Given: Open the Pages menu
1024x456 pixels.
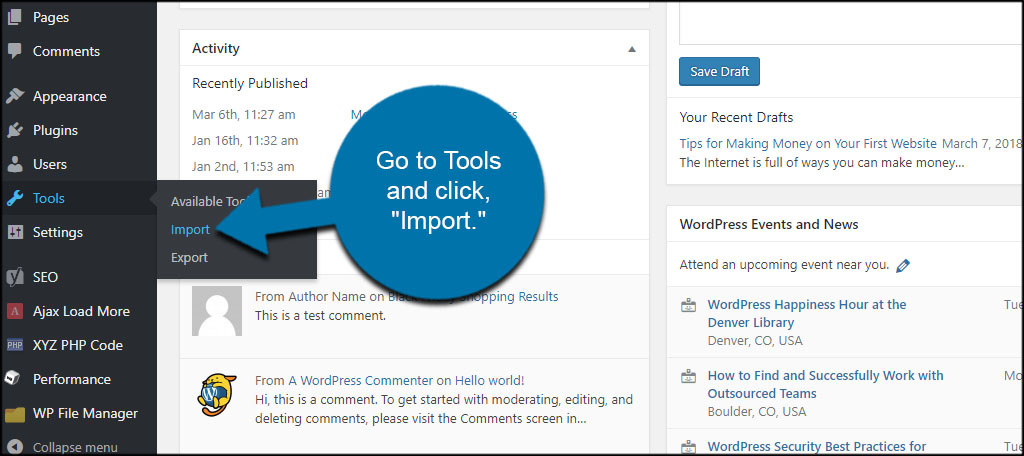Looking at the screenshot, I should pyautogui.click(x=51, y=17).
